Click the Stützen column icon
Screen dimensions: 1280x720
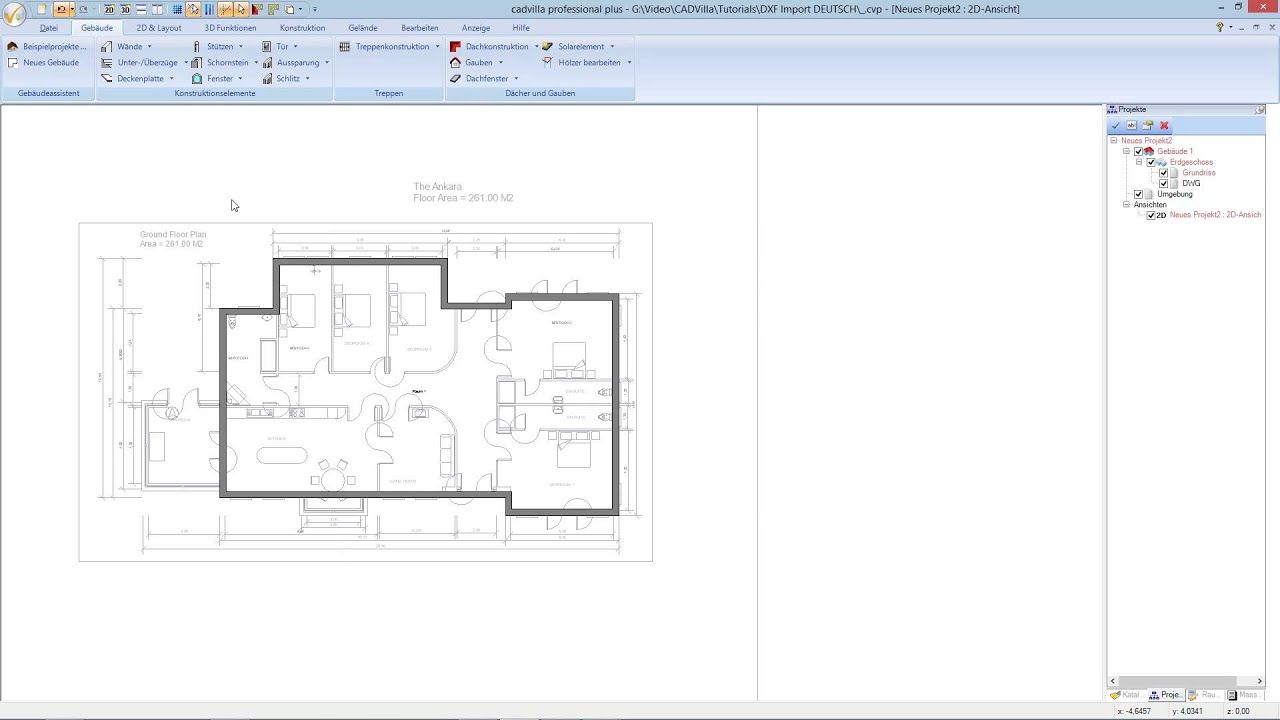tap(197, 46)
